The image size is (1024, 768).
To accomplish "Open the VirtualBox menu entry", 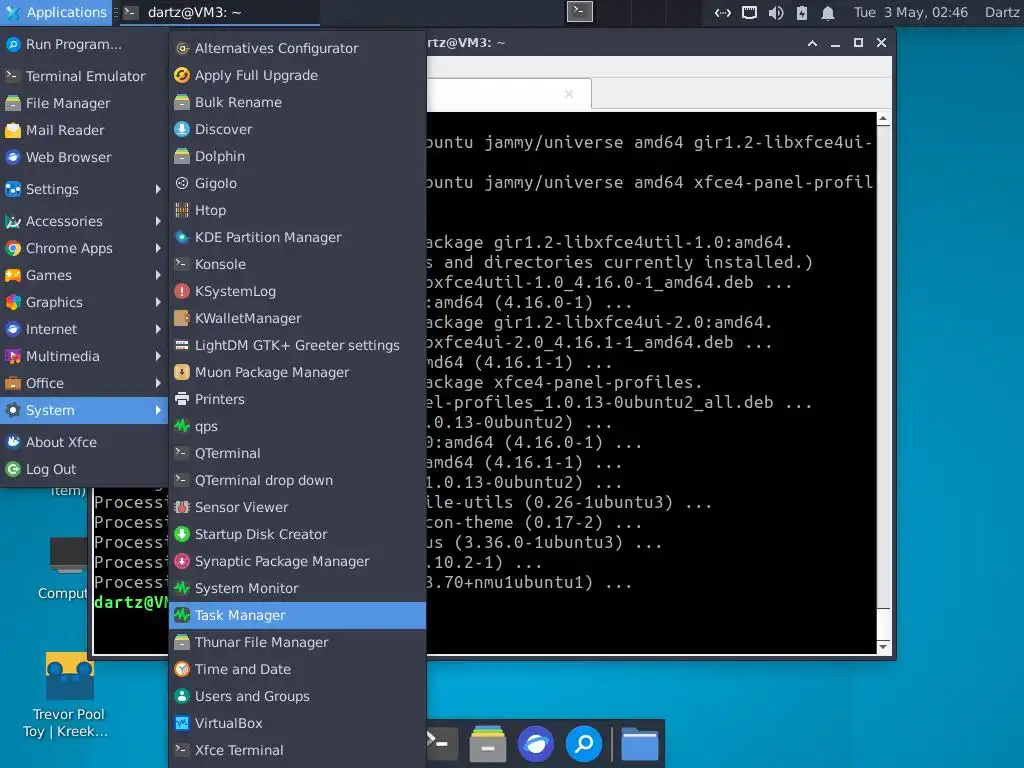I will [x=297, y=723].
